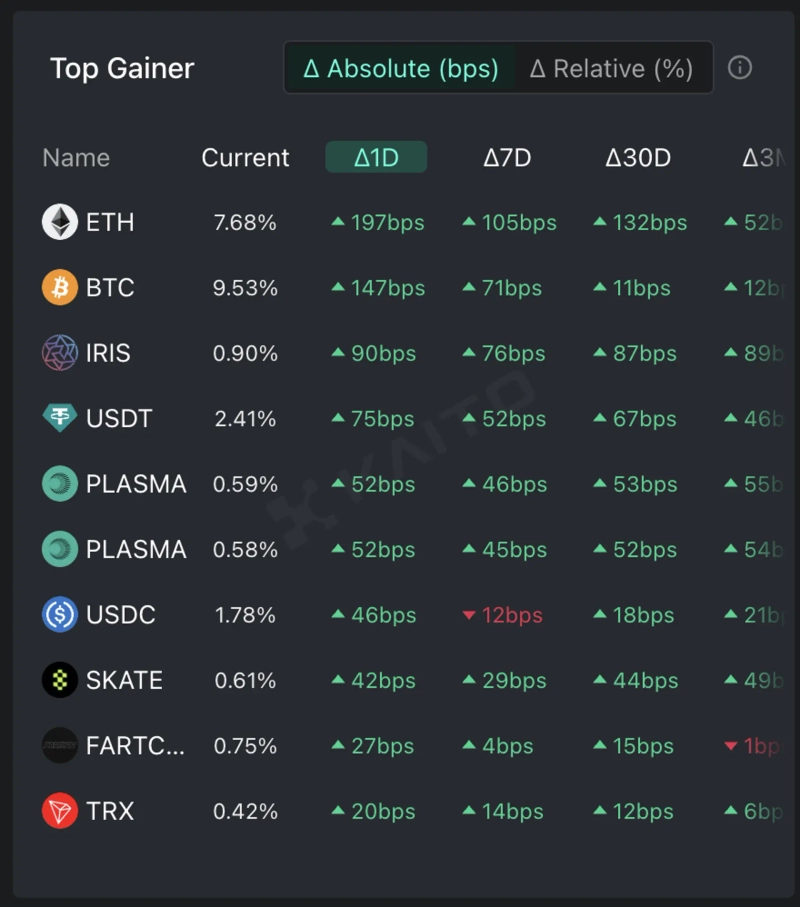Viewport: 800px width, 907px height.
Task: Open the PLASMA row showing 0.59%
Action: click(x=136, y=484)
